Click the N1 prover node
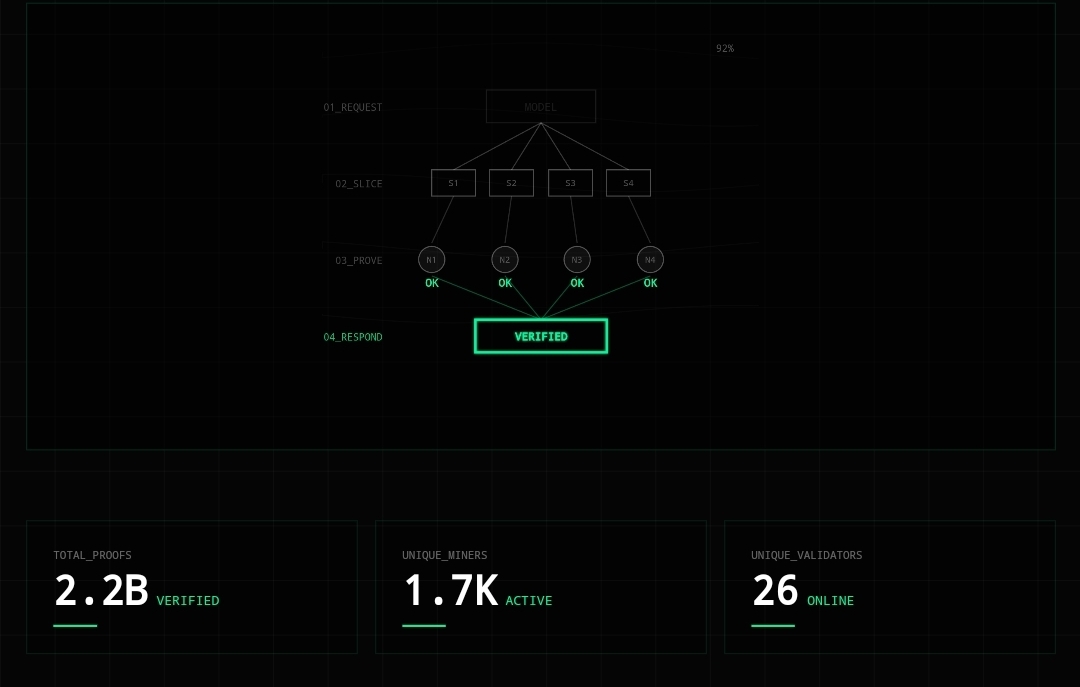1080x687 pixels. [431, 260]
